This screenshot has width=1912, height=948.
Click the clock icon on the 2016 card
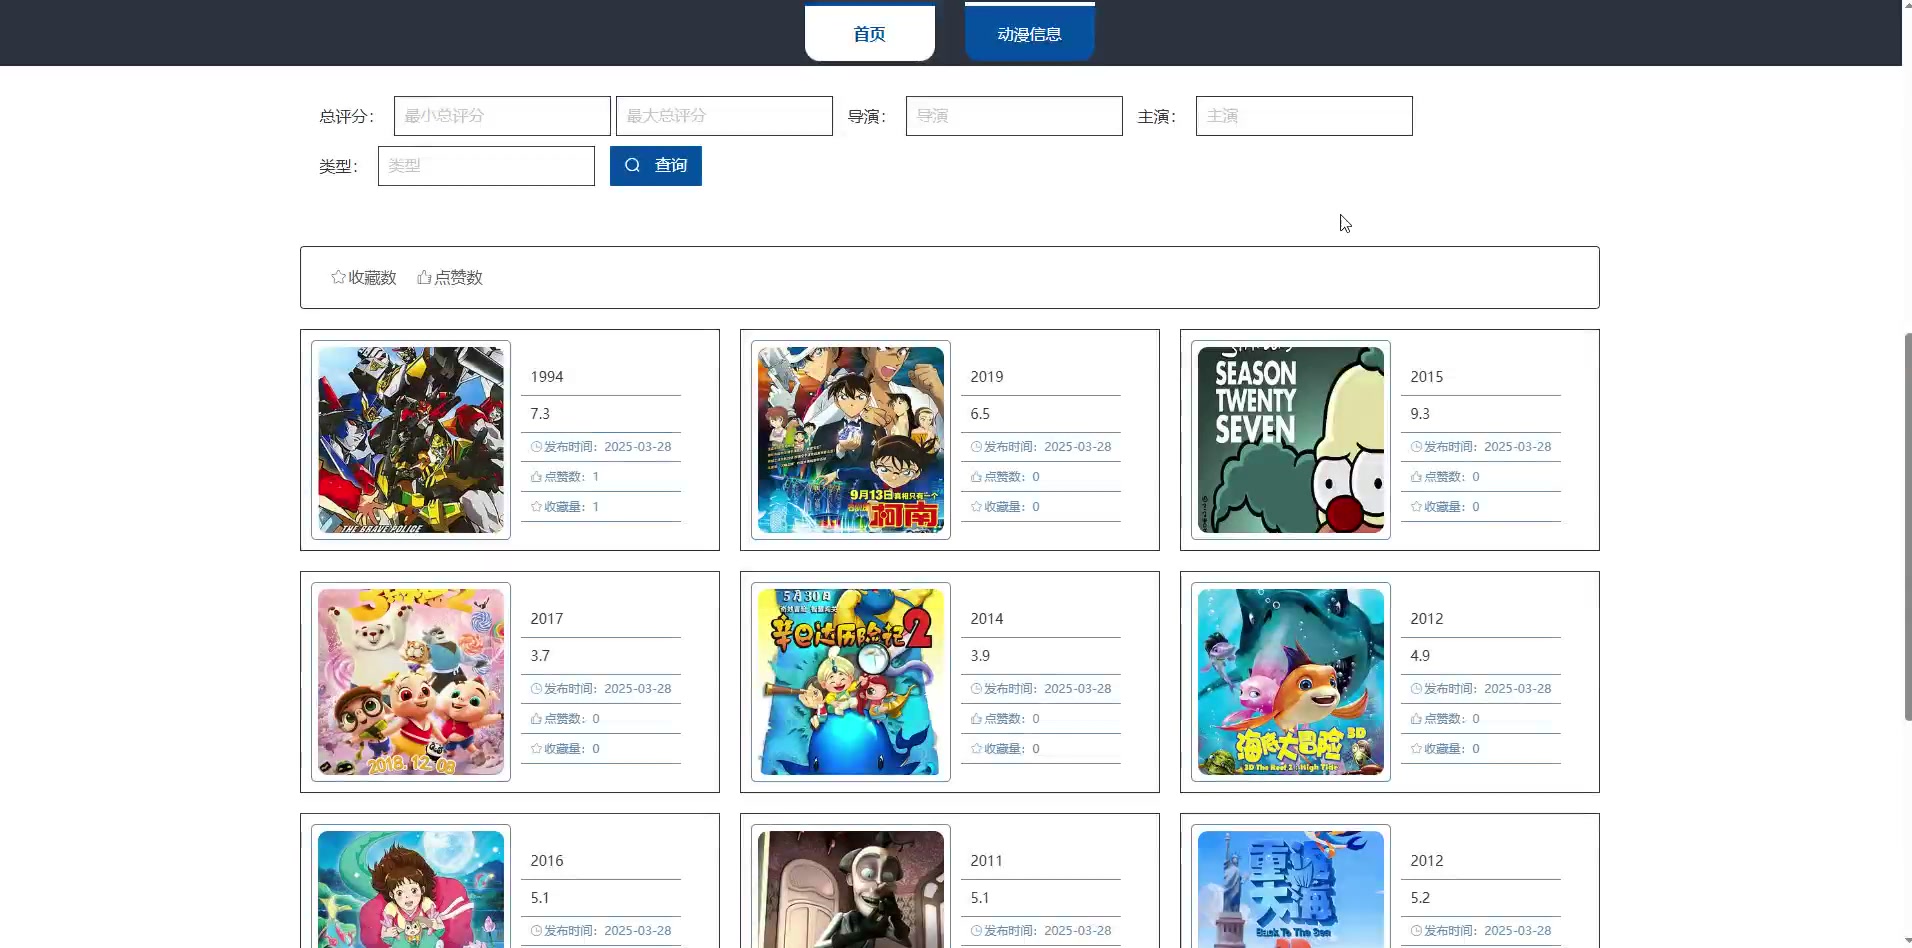[x=536, y=931]
